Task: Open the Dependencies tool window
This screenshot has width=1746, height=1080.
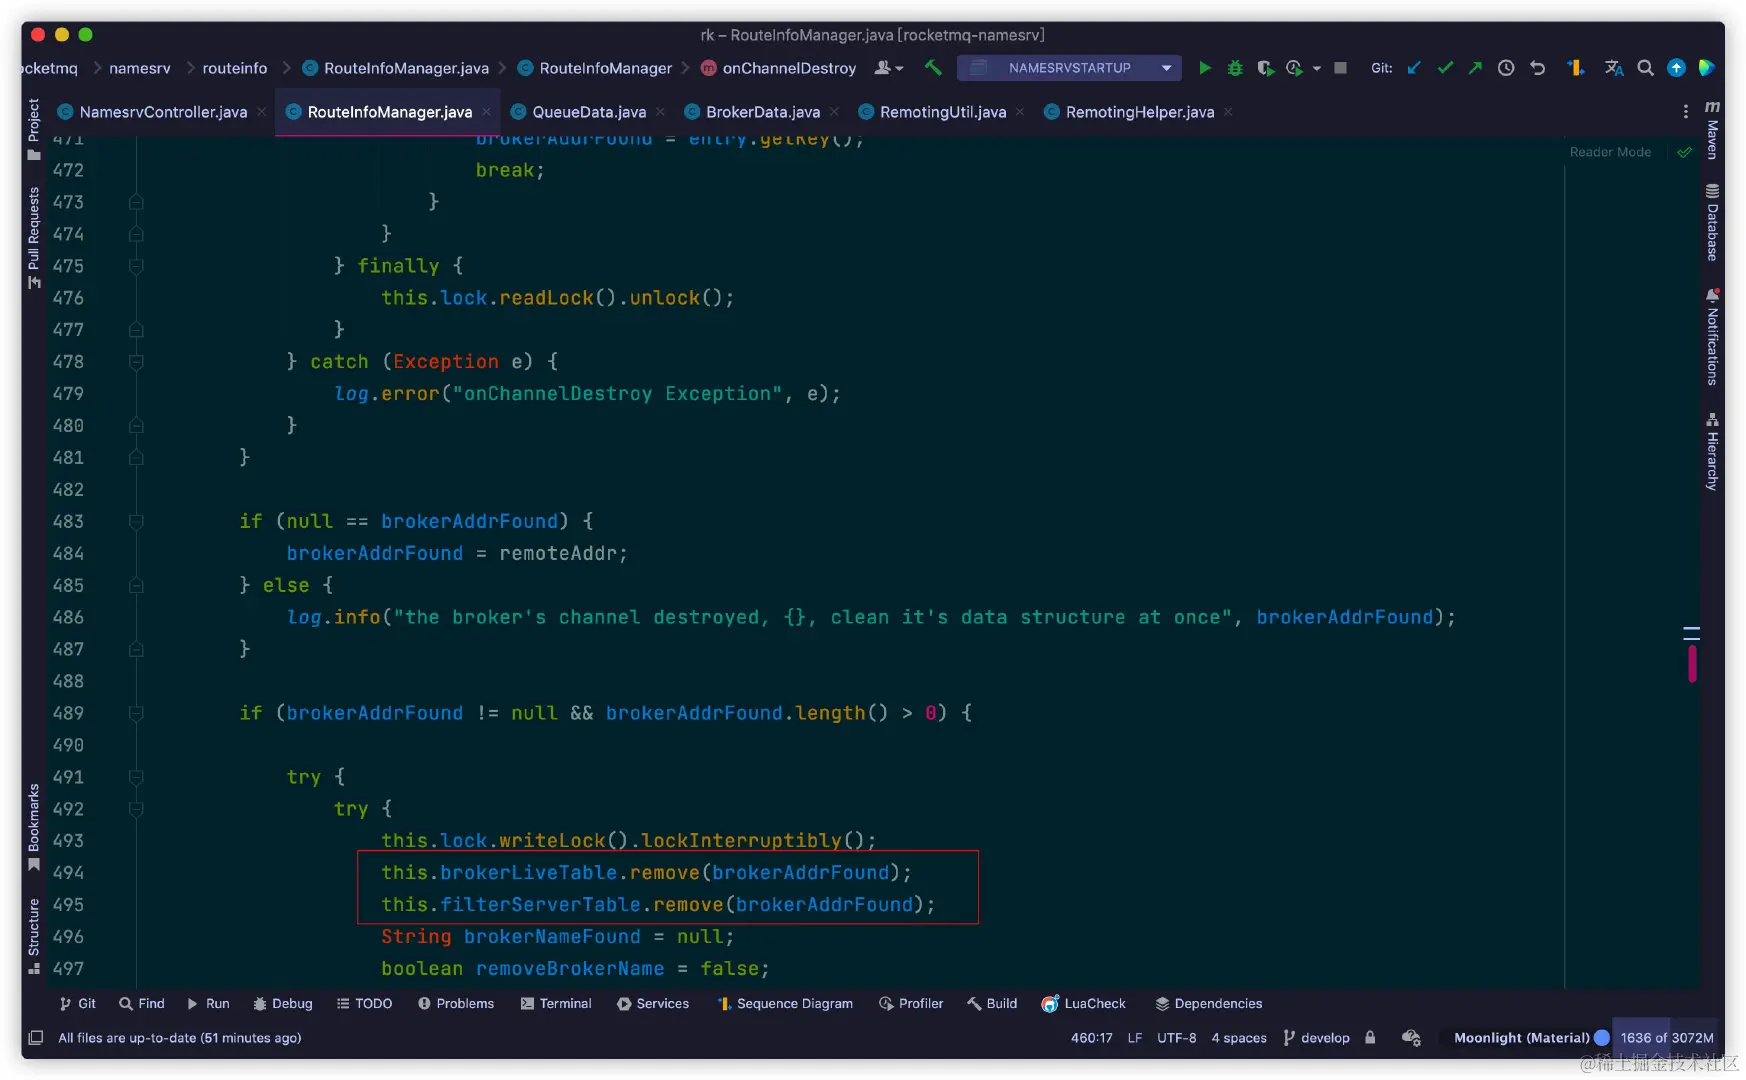Action: click(x=1209, y=1004)
